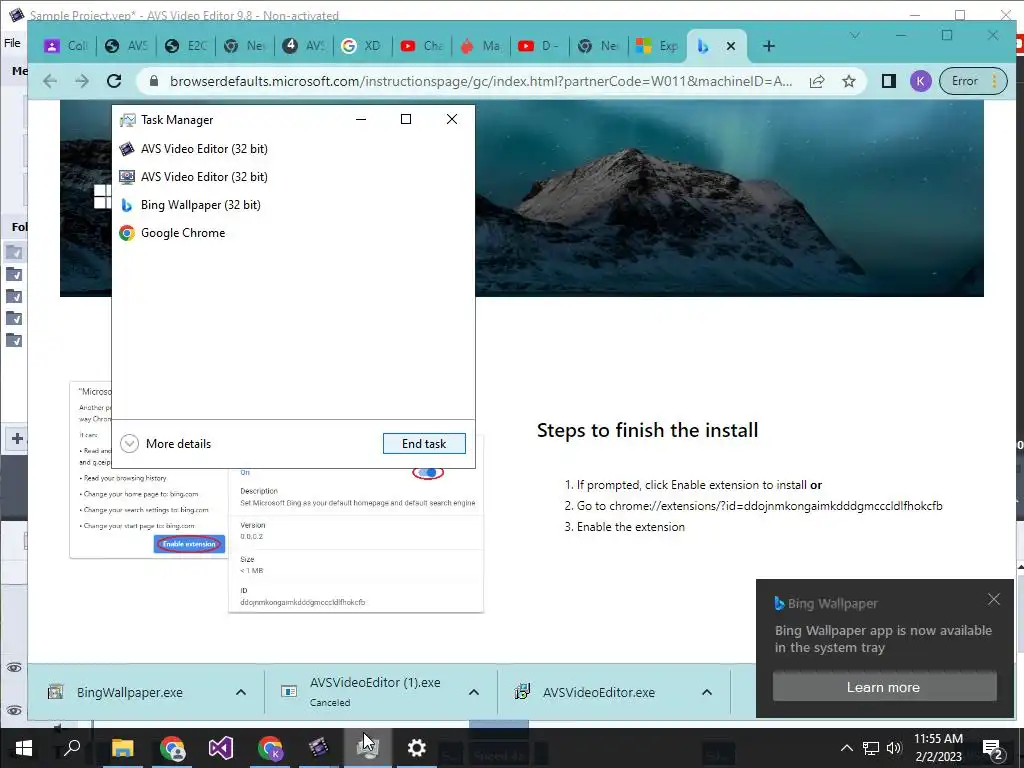Screen dimensions: 1024x768
Task: Open options chevron for BingWallpaper.exe
Action: 241,692
